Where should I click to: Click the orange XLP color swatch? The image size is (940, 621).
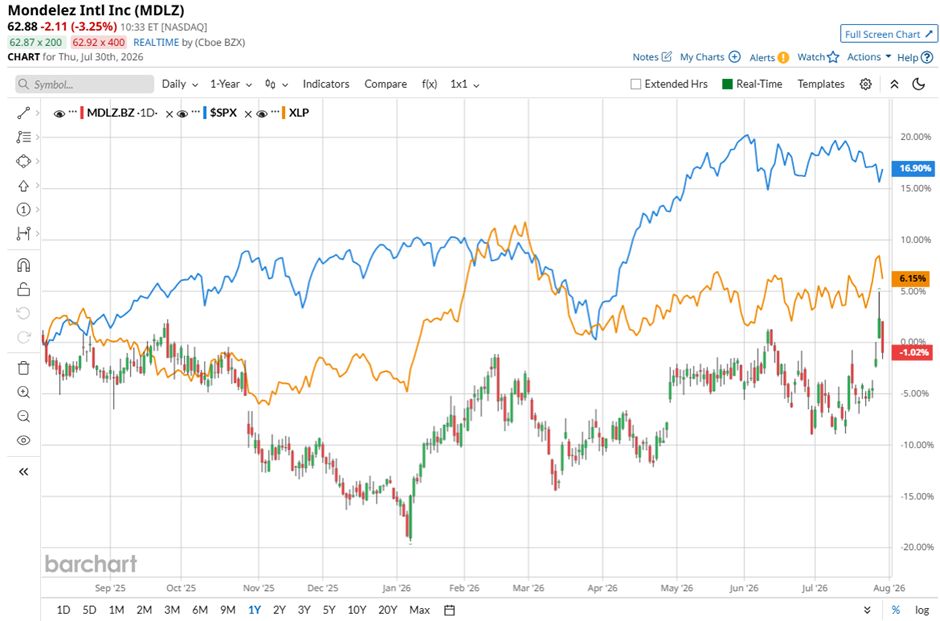[284, 113]
